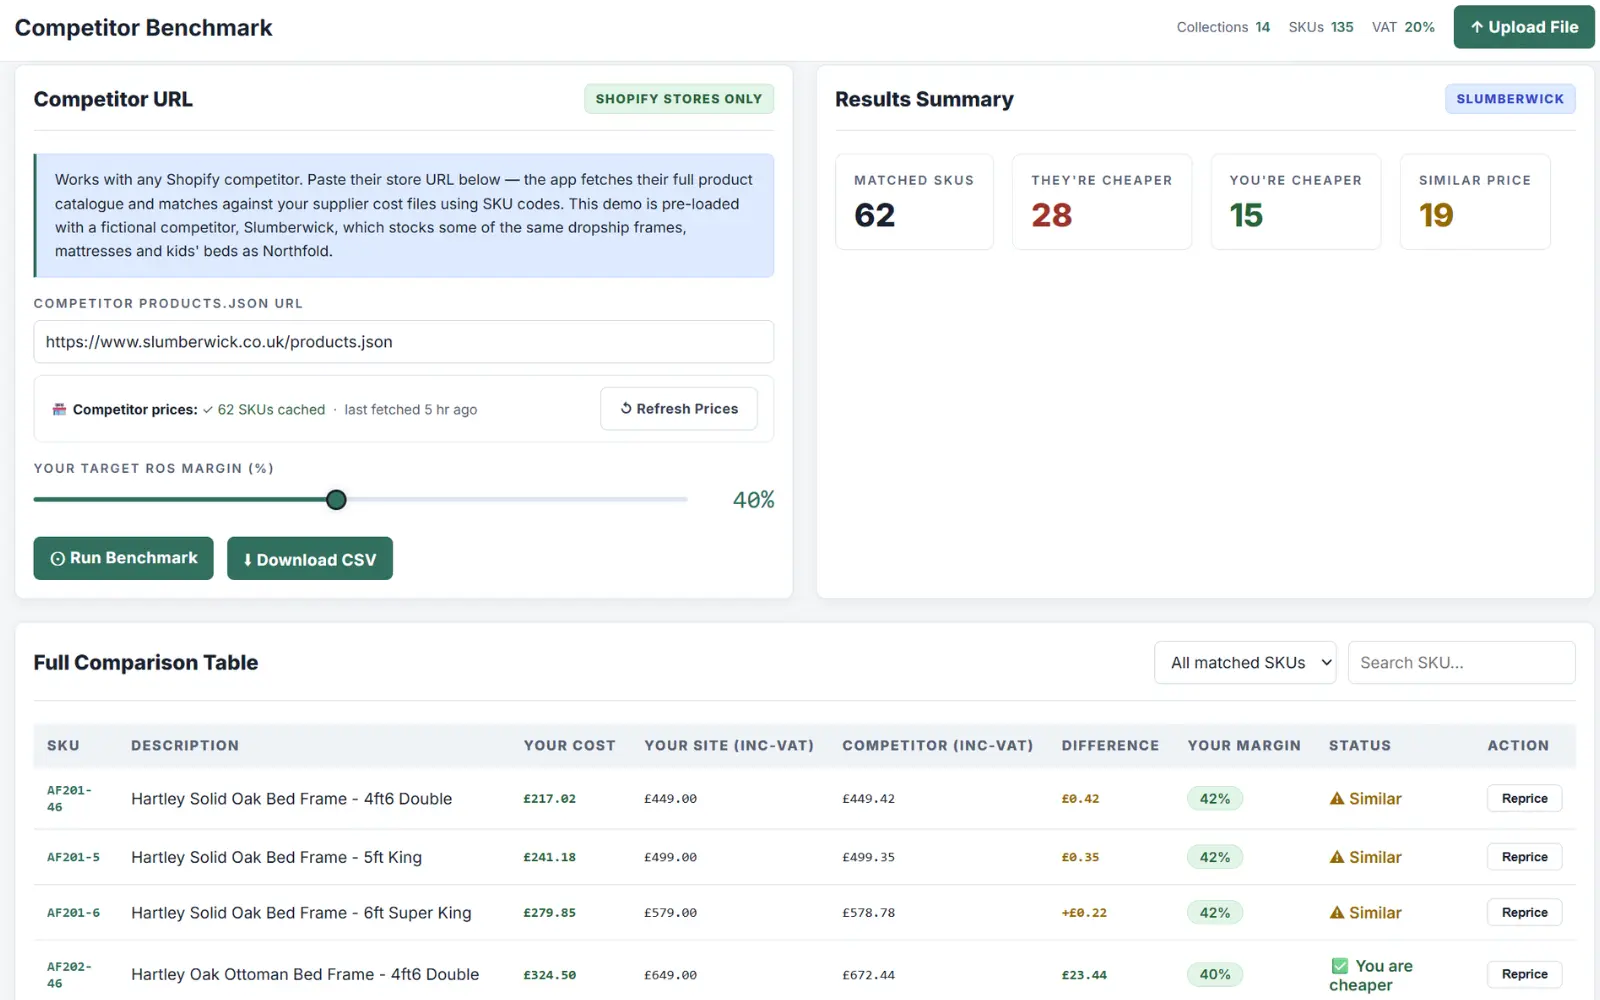Click the SKU column header
Screen dimensions: 1600x1000
[63, 746]
